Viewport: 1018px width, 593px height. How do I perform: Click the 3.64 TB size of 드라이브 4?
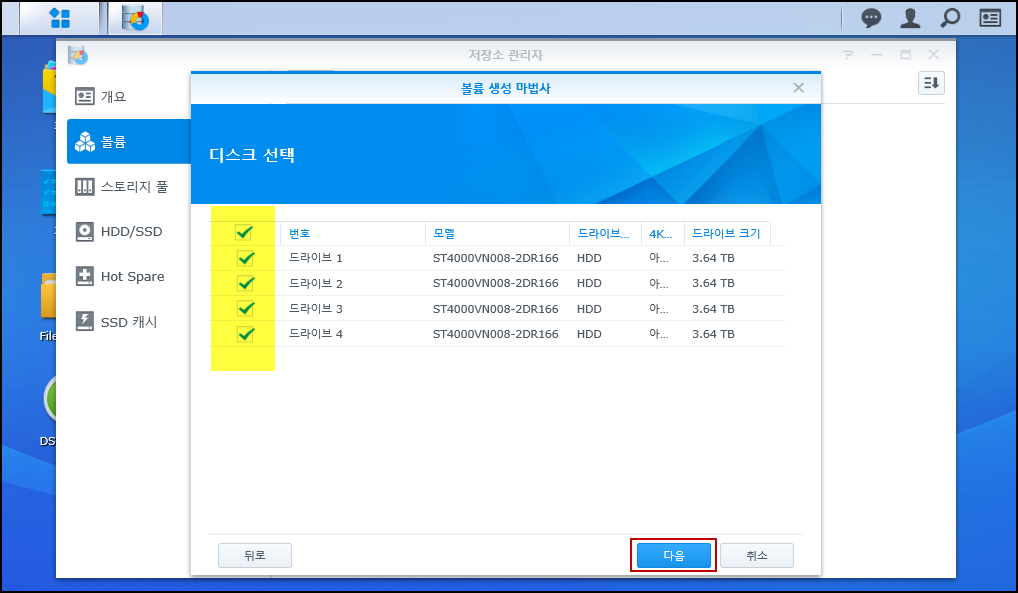click(x=713, y=334)
